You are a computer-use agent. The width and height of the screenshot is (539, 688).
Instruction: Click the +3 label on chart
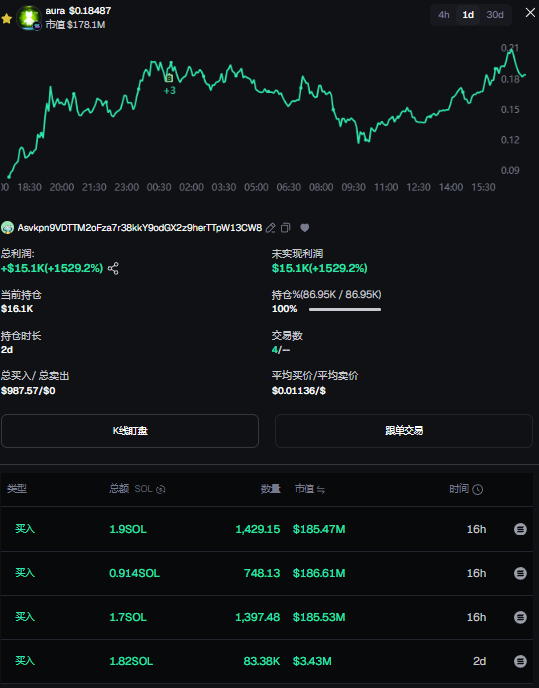point(170,91)
